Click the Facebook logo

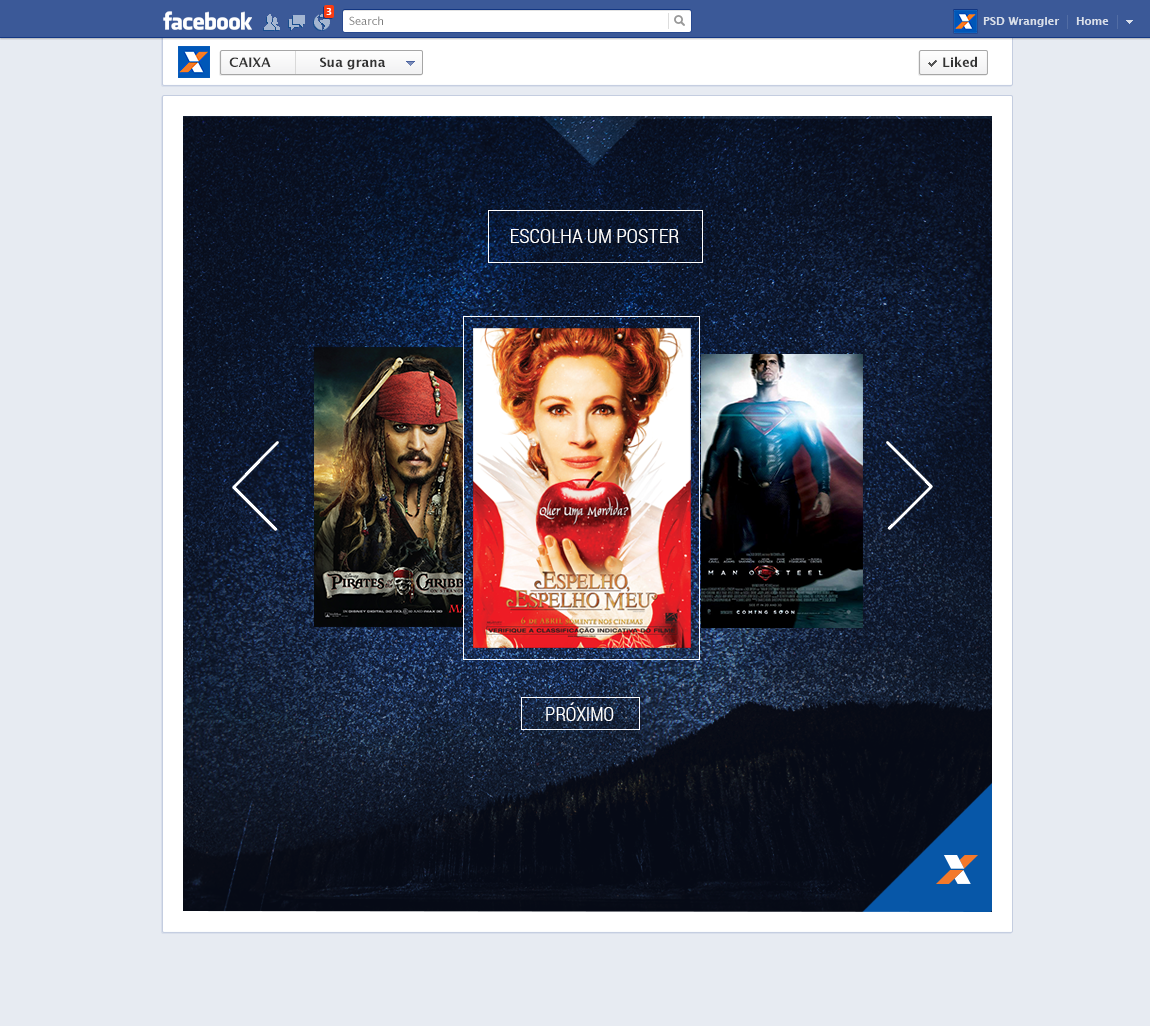[x=208, y=21]
